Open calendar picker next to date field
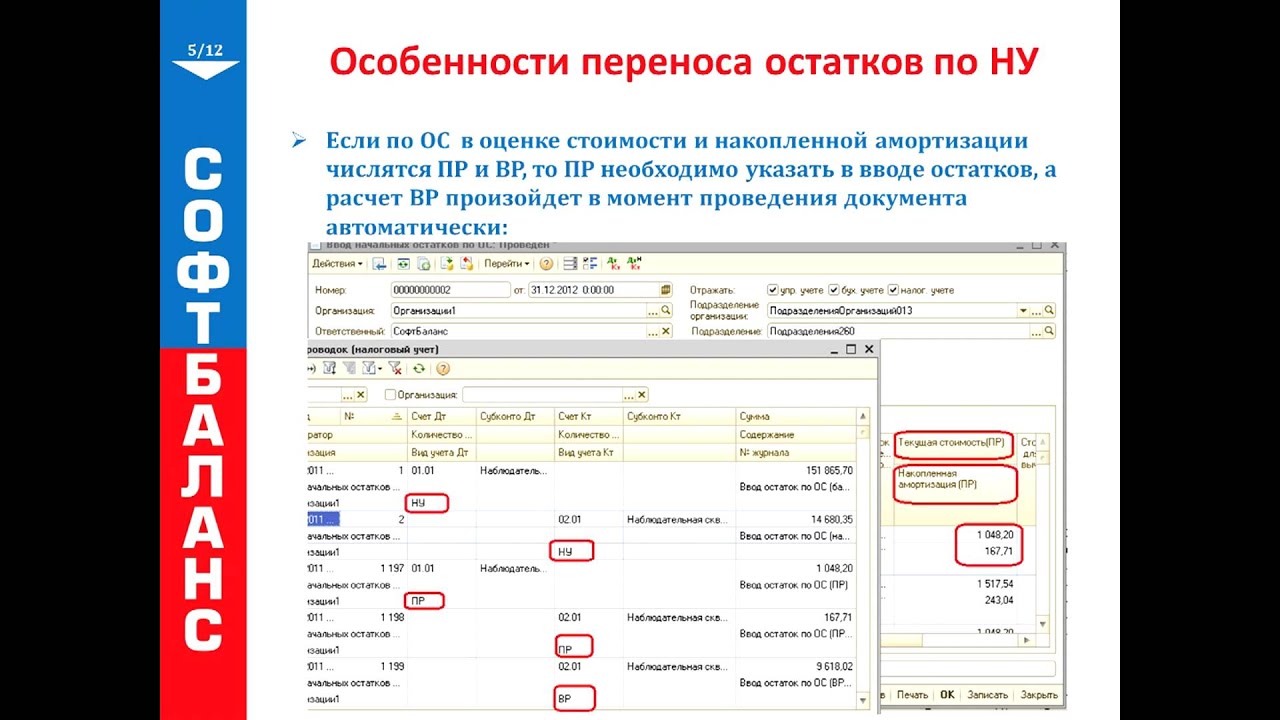 665,290
